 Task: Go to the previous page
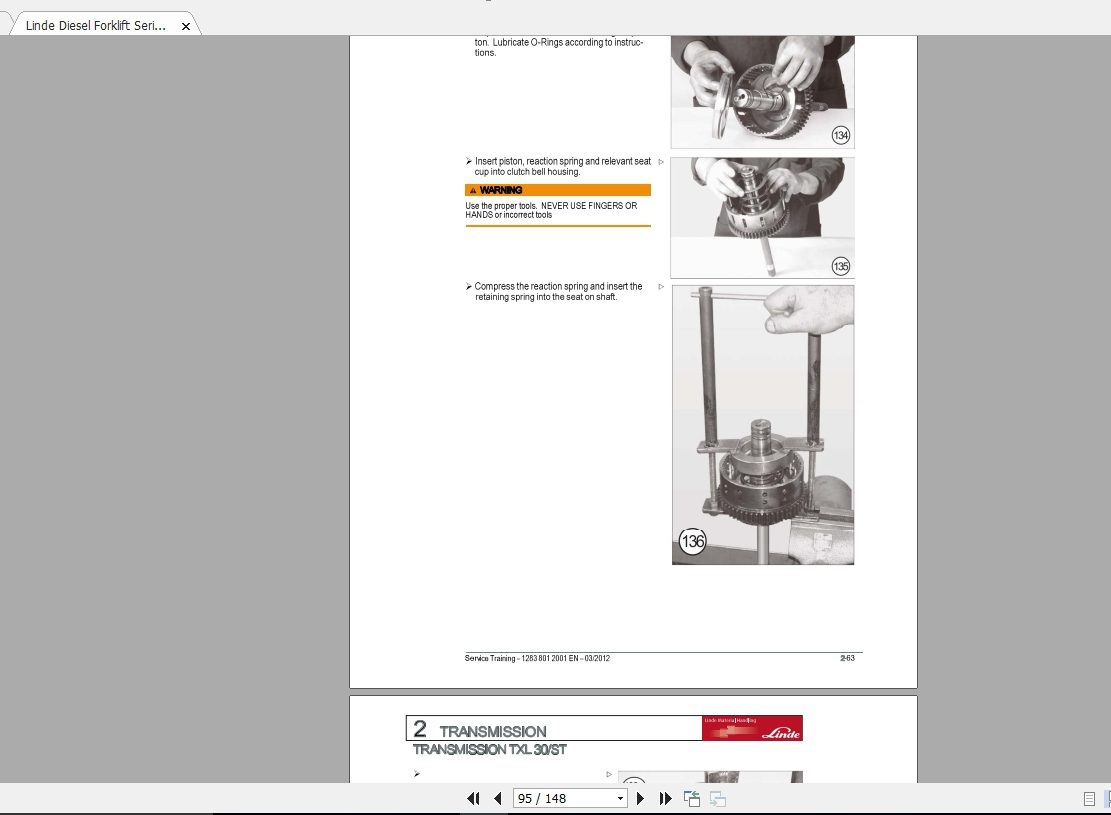click(x=497, y=799)
